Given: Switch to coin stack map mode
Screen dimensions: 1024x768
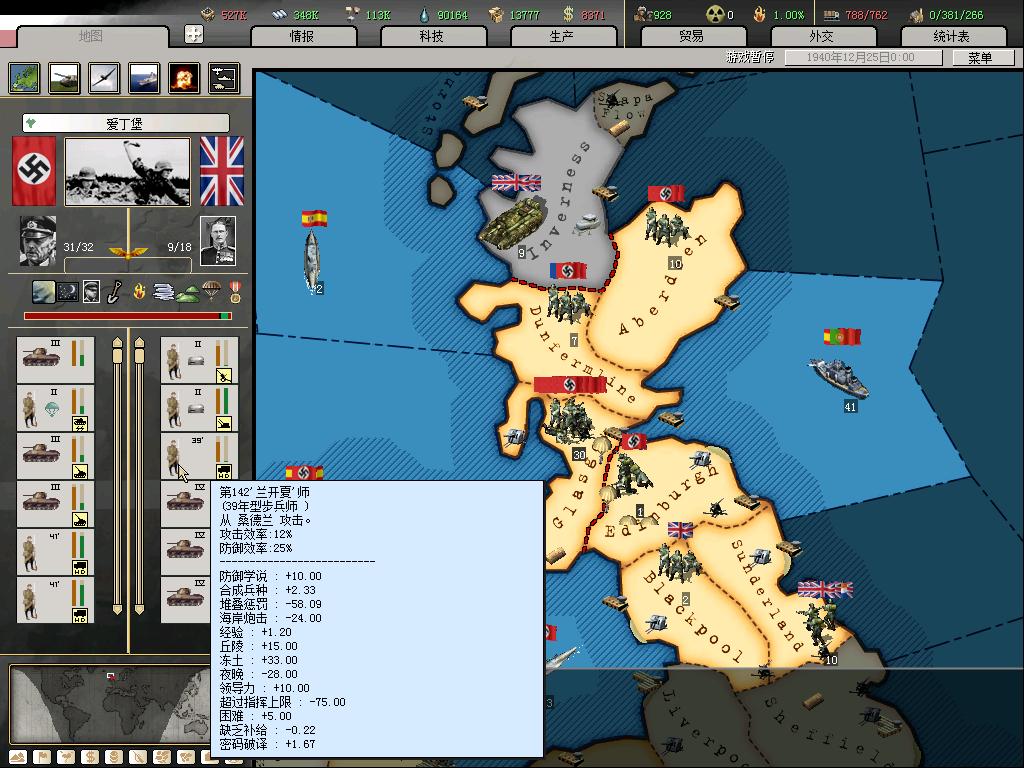Looking at the screenshot, I should 114,758.
